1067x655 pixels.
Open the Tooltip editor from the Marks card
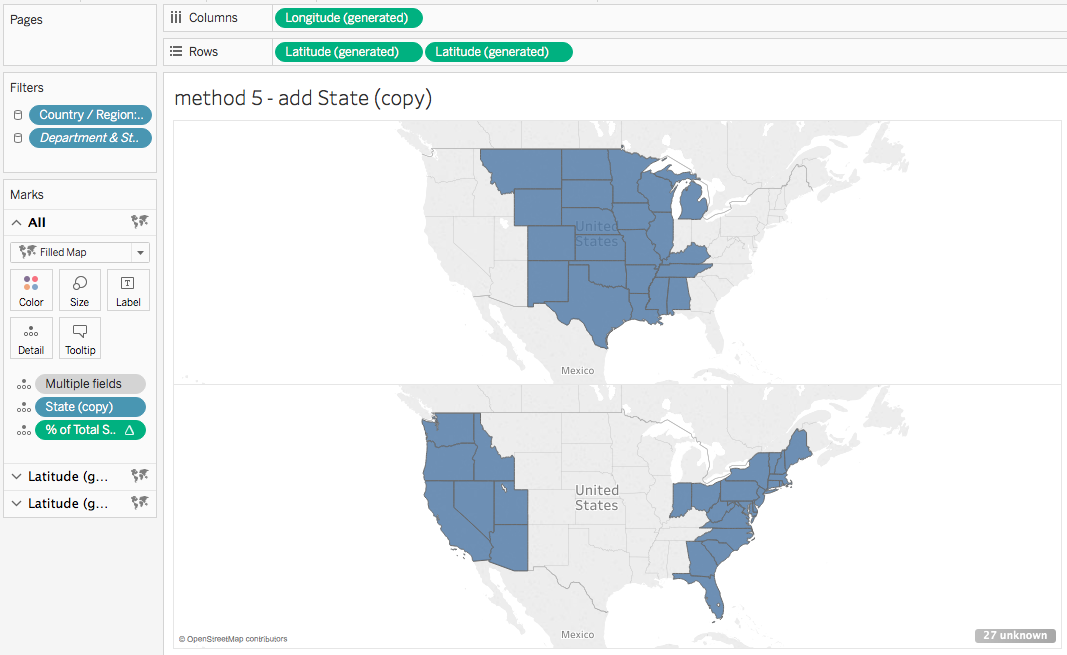click(x=79, y=338)
